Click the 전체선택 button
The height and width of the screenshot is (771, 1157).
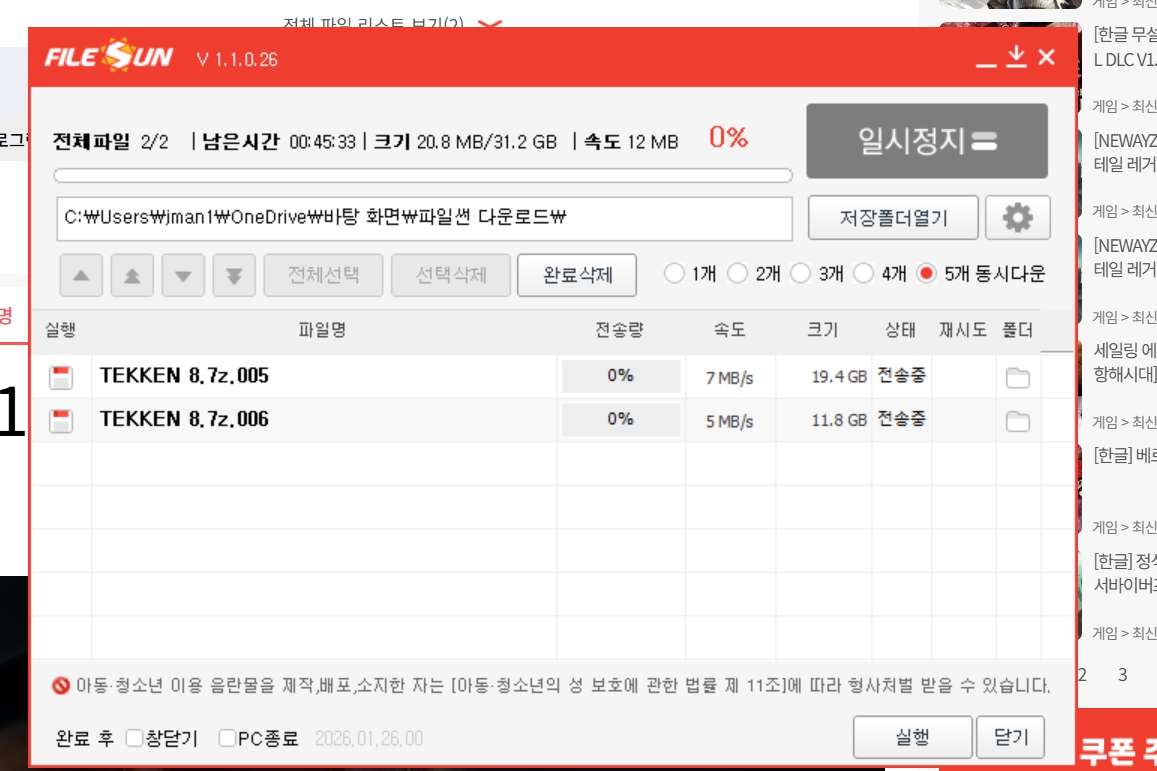[x=323, y=275]
